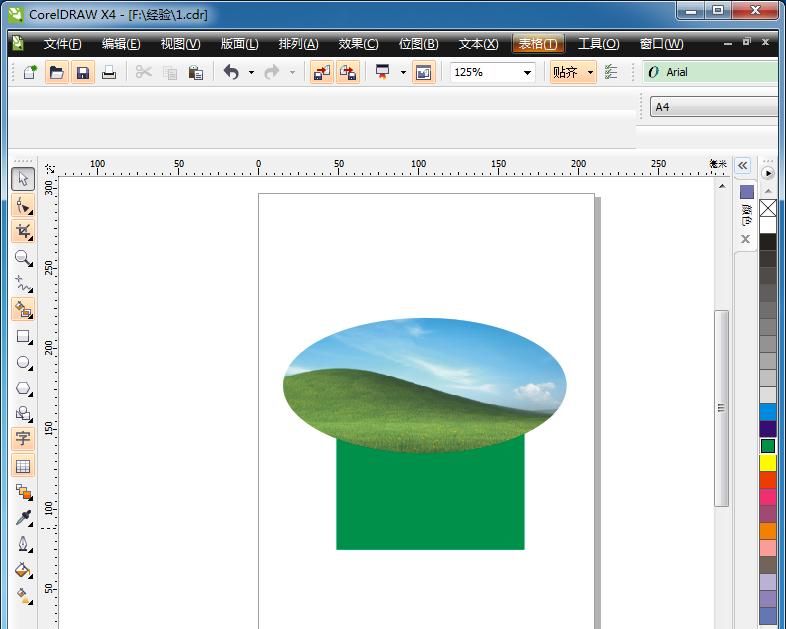Open the 文本(X) menu

coord(478,44)
